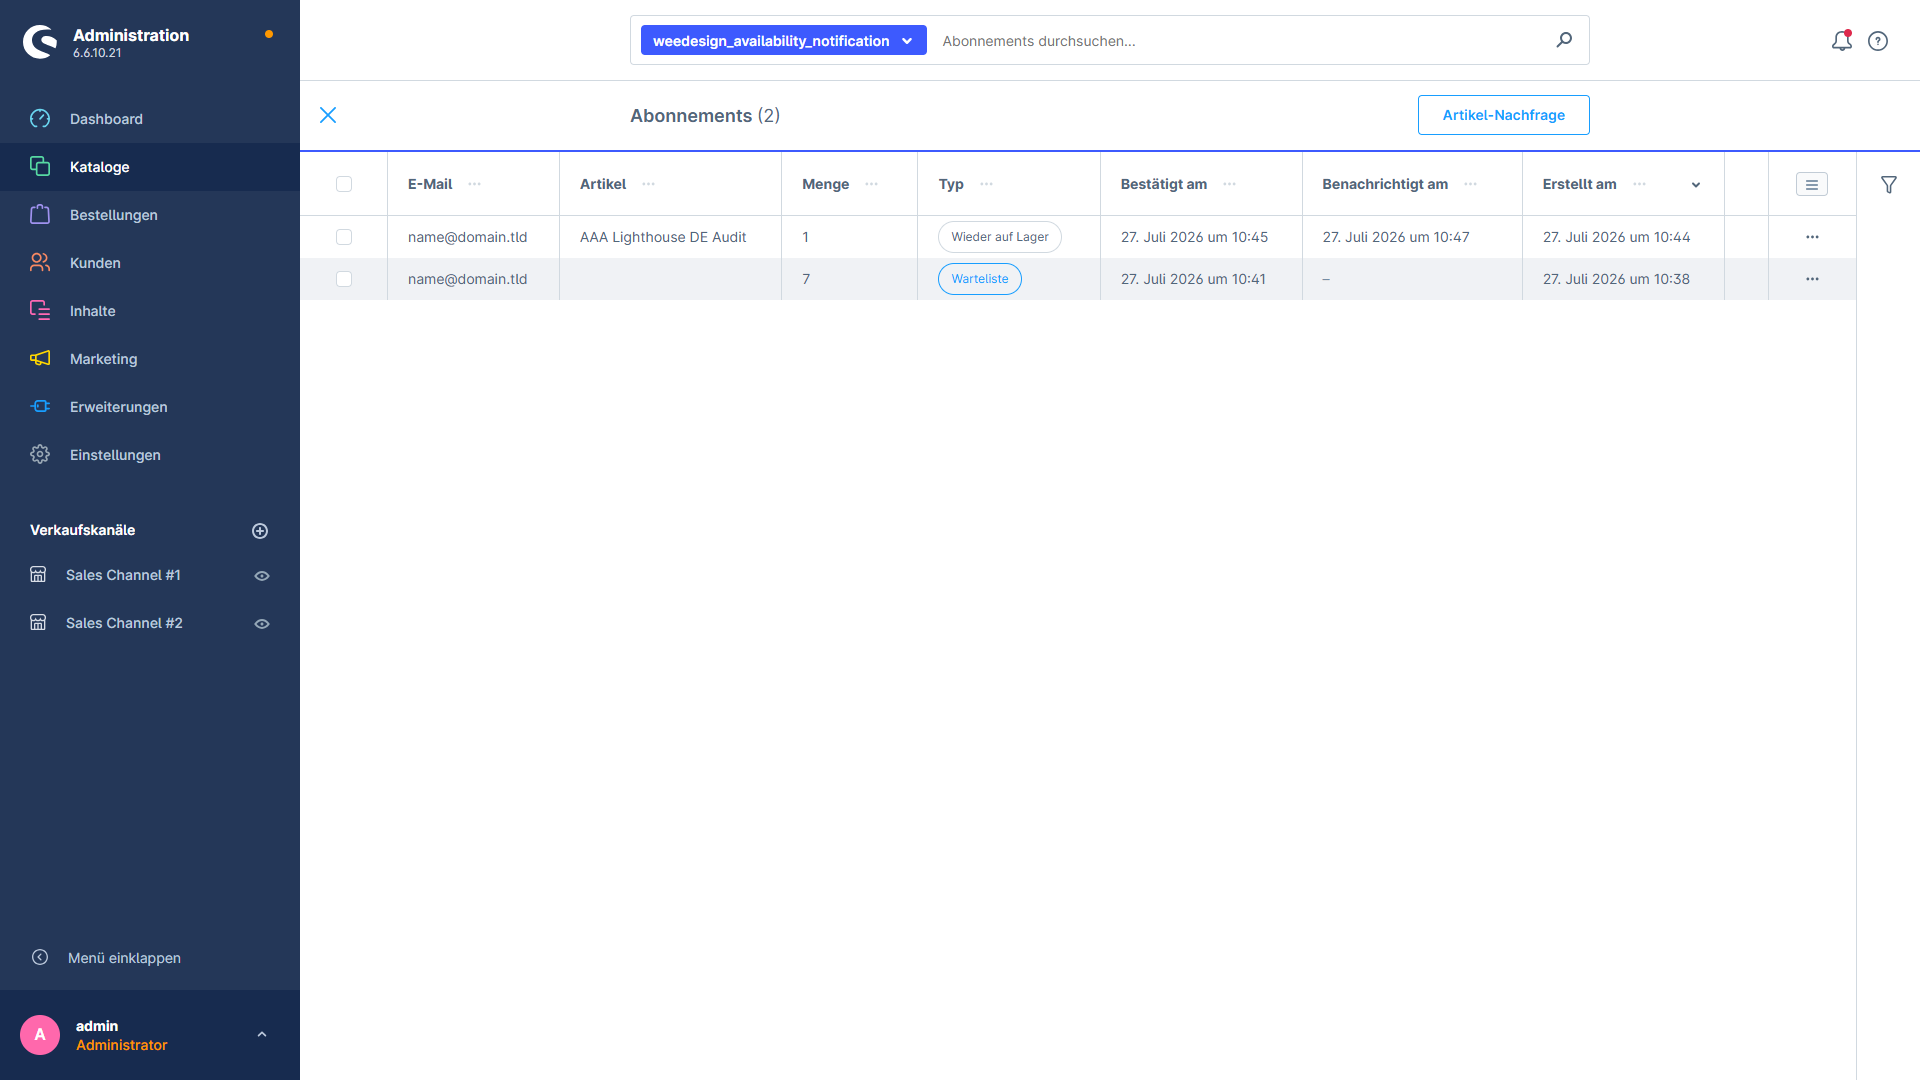Open Benachrichtigt am column options dots
Viewport: 1920px width, 1080px height.
(1470, 184)
